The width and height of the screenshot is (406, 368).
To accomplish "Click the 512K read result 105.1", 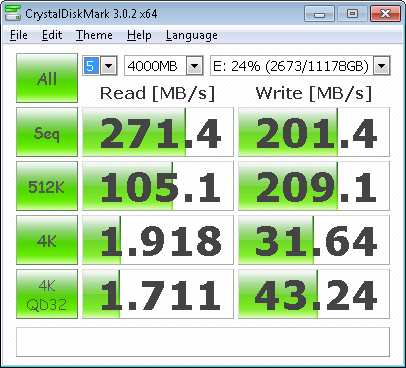I will pyautogui.click(x=158, y=186).
